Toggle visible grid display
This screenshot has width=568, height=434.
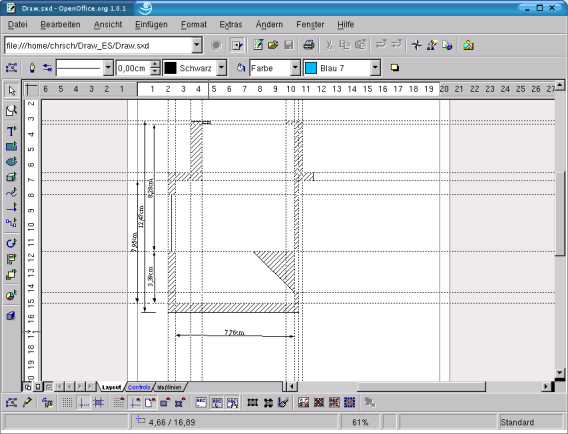coord(67,402)
